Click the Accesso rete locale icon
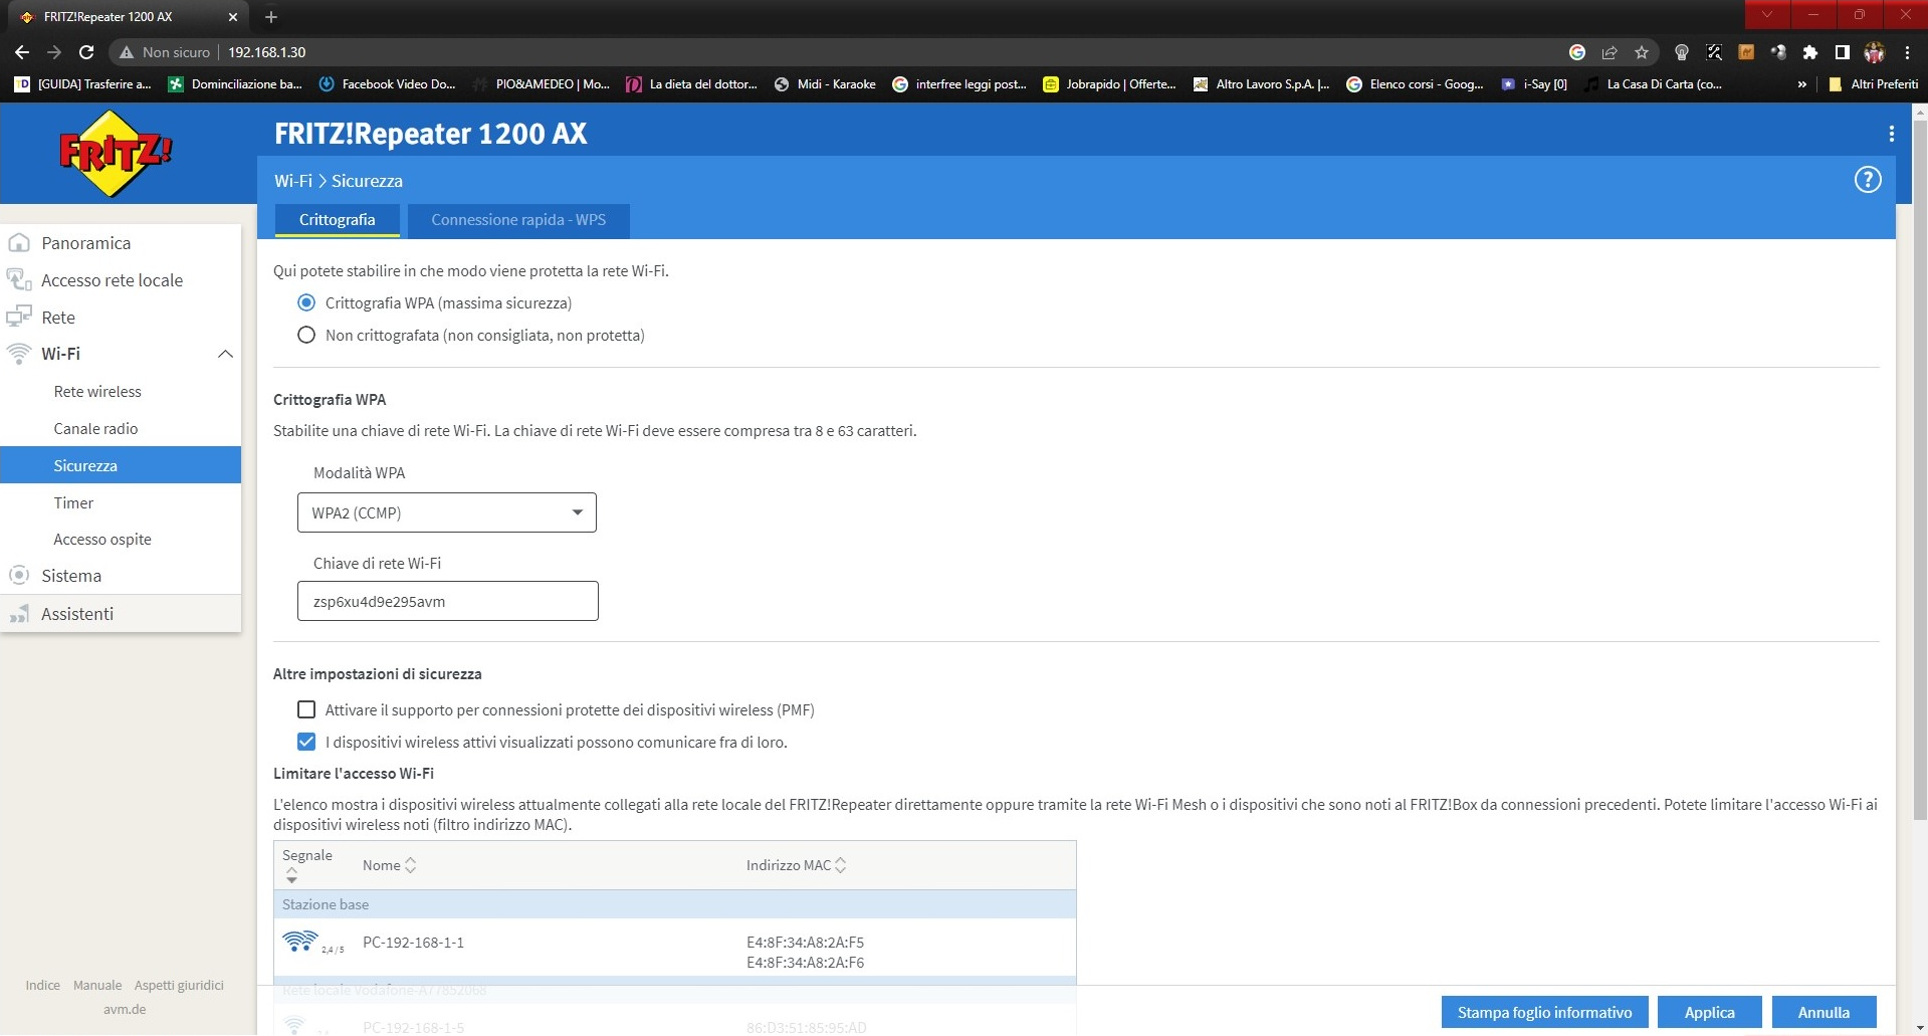 click(19, 280)
